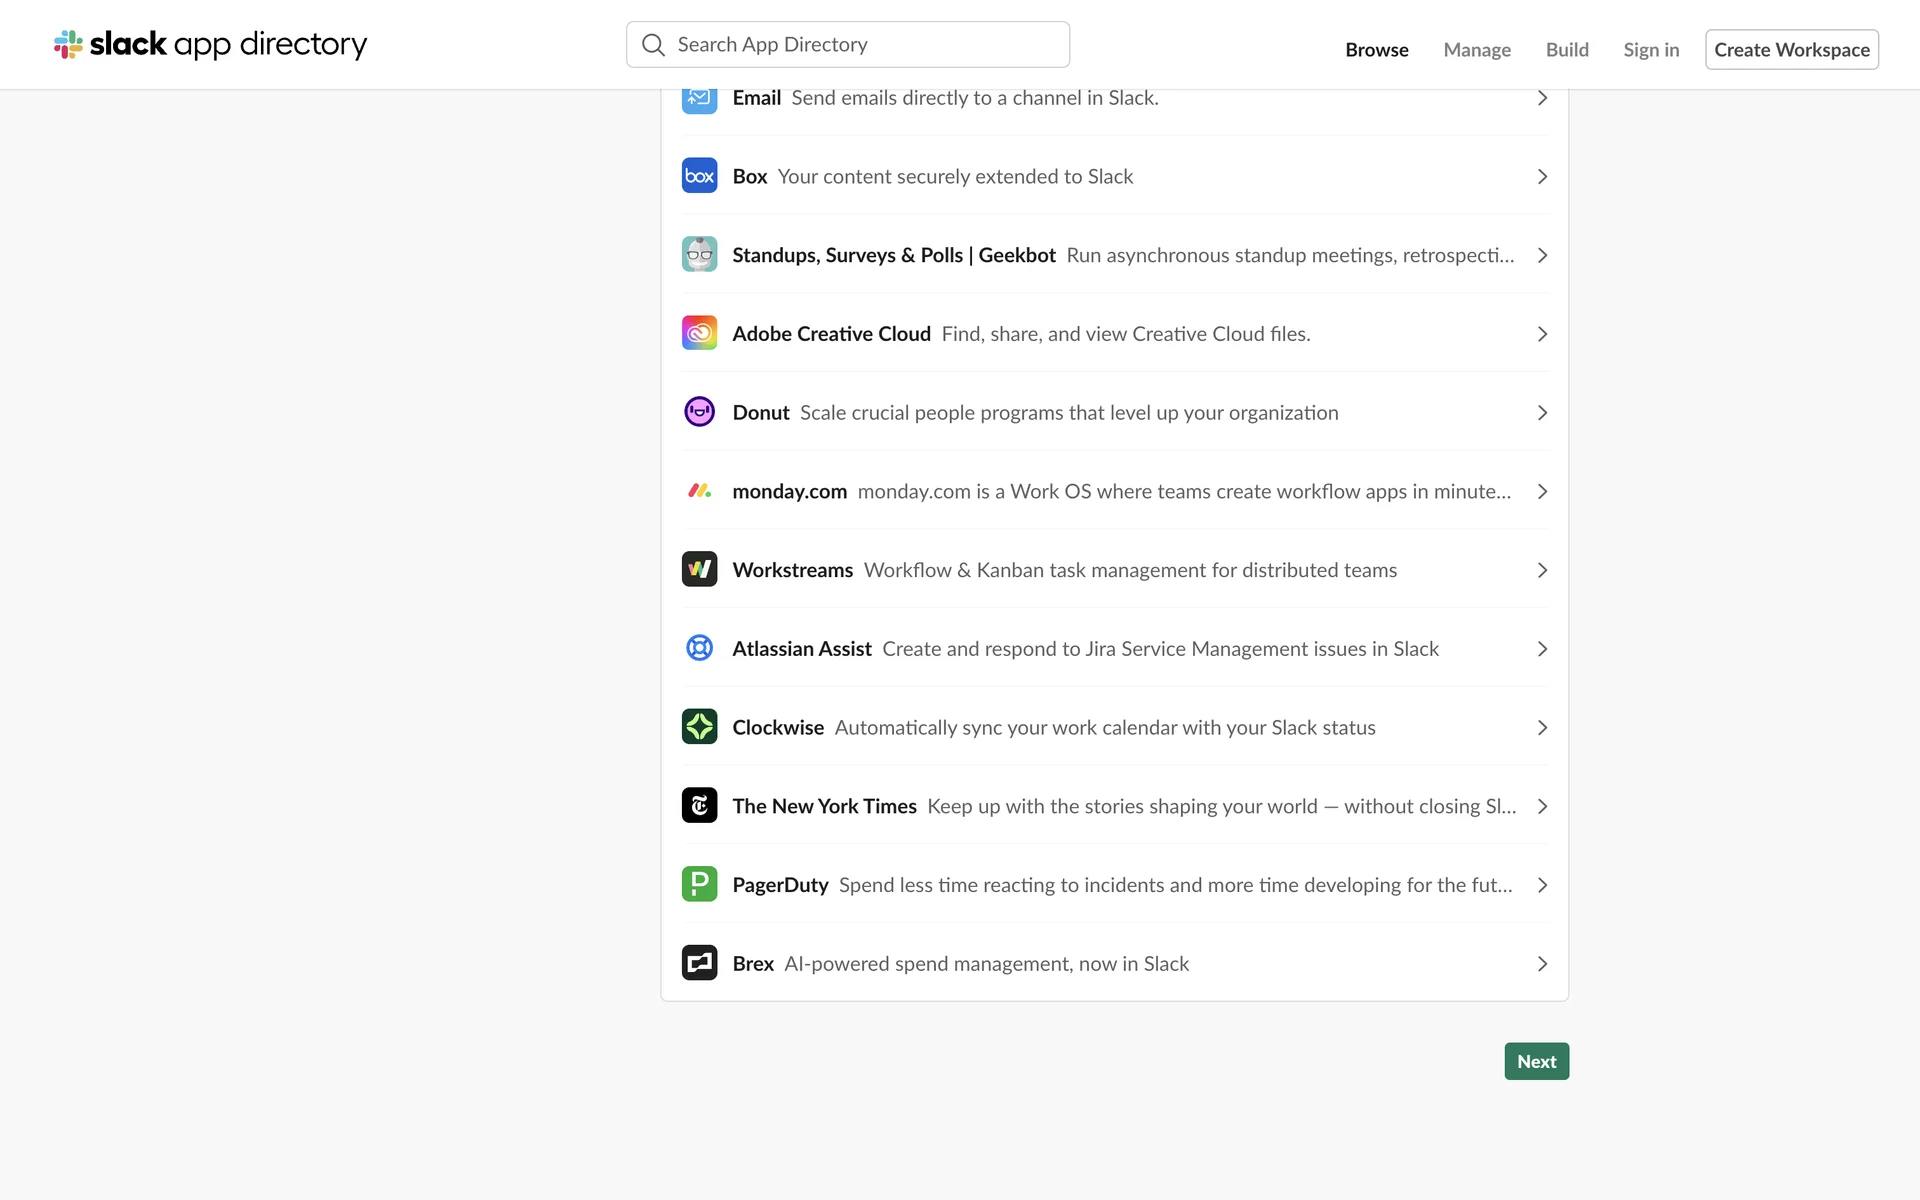
Task: Click the Geekbot avatar icon
Action: pos(699,255)
